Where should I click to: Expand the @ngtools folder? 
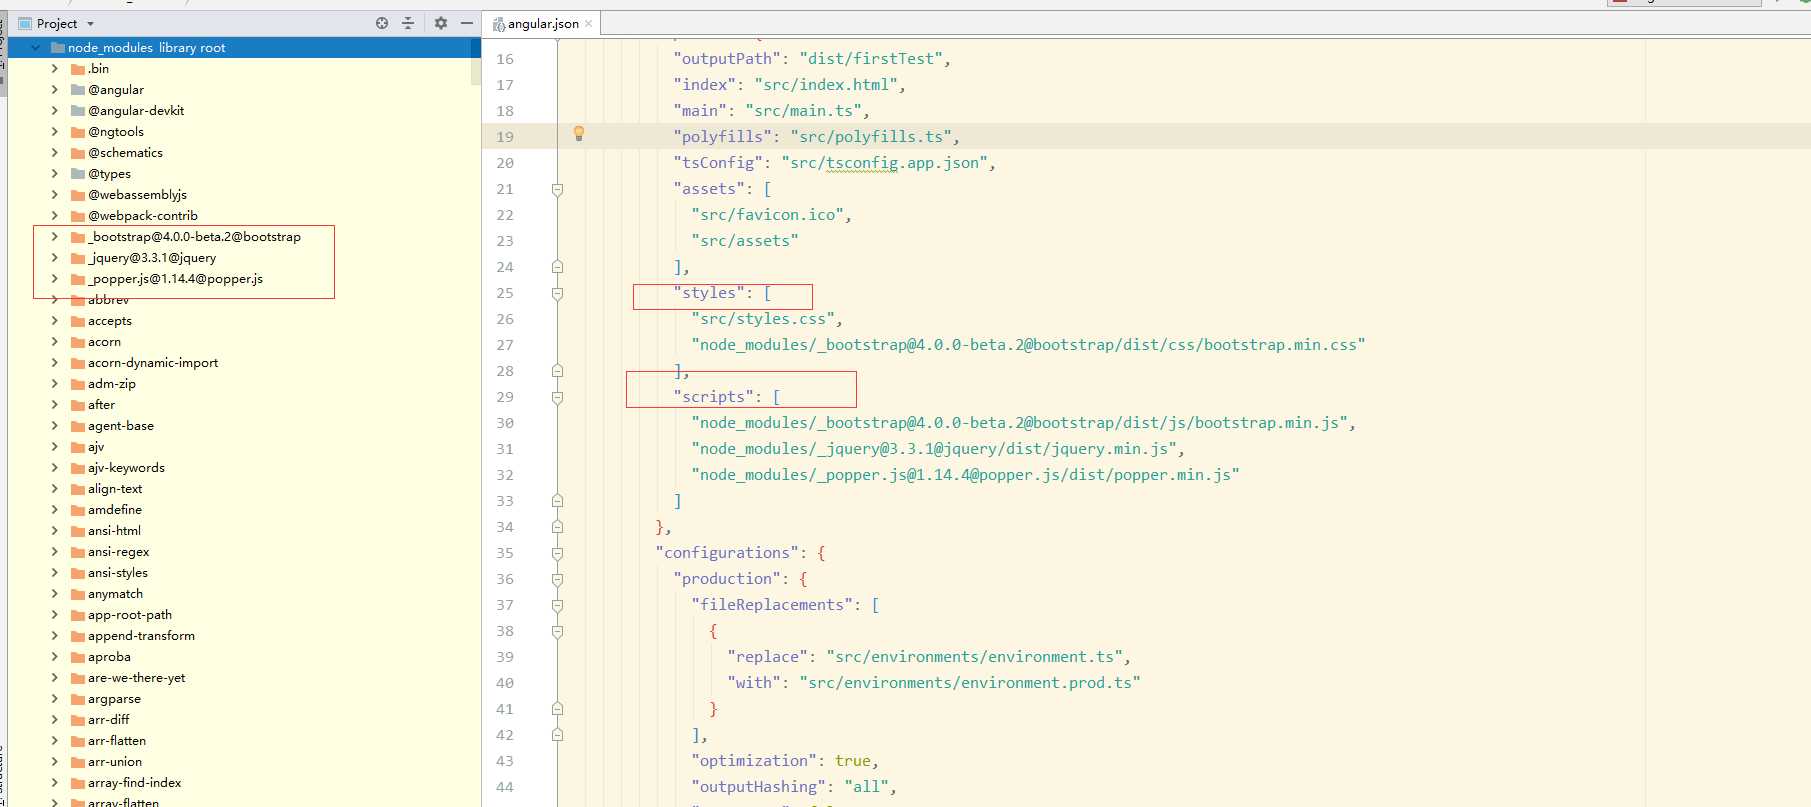click(x=55, y=132)
